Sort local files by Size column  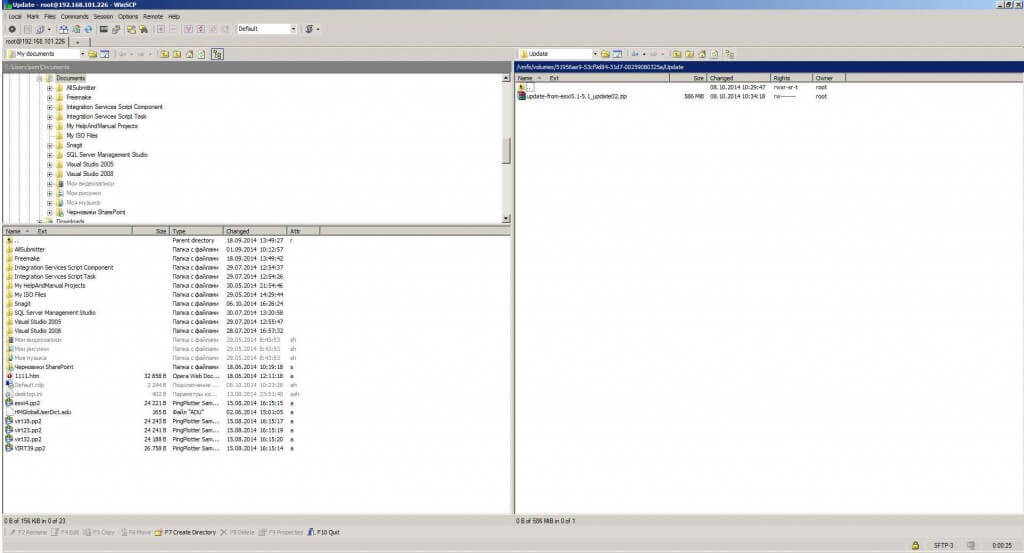(151, 231)
